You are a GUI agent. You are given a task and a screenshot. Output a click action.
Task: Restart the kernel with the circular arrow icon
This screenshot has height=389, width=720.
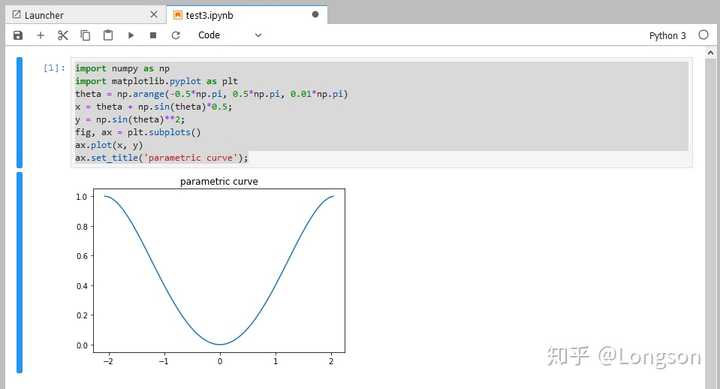tap(176, 35)
